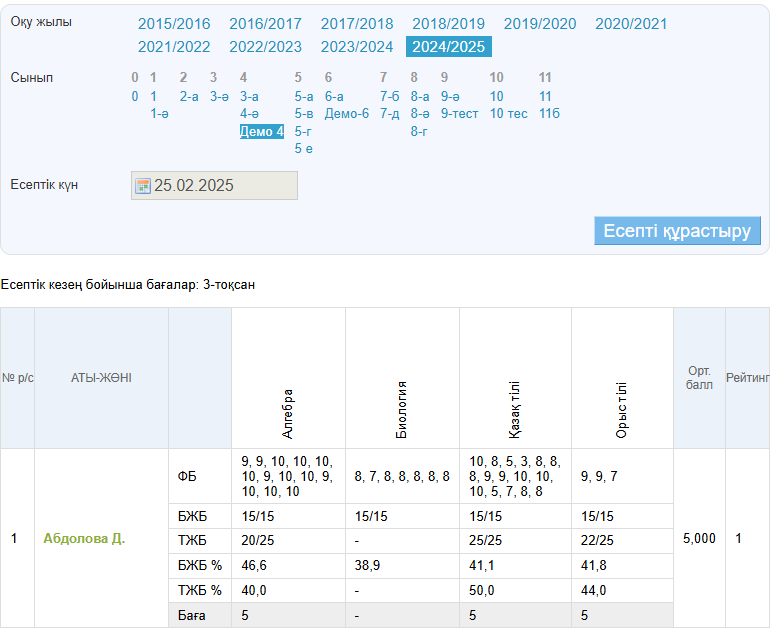Click the calendar icon in date field
Viewport: 773px width, 628px height.
coord(142,186)
